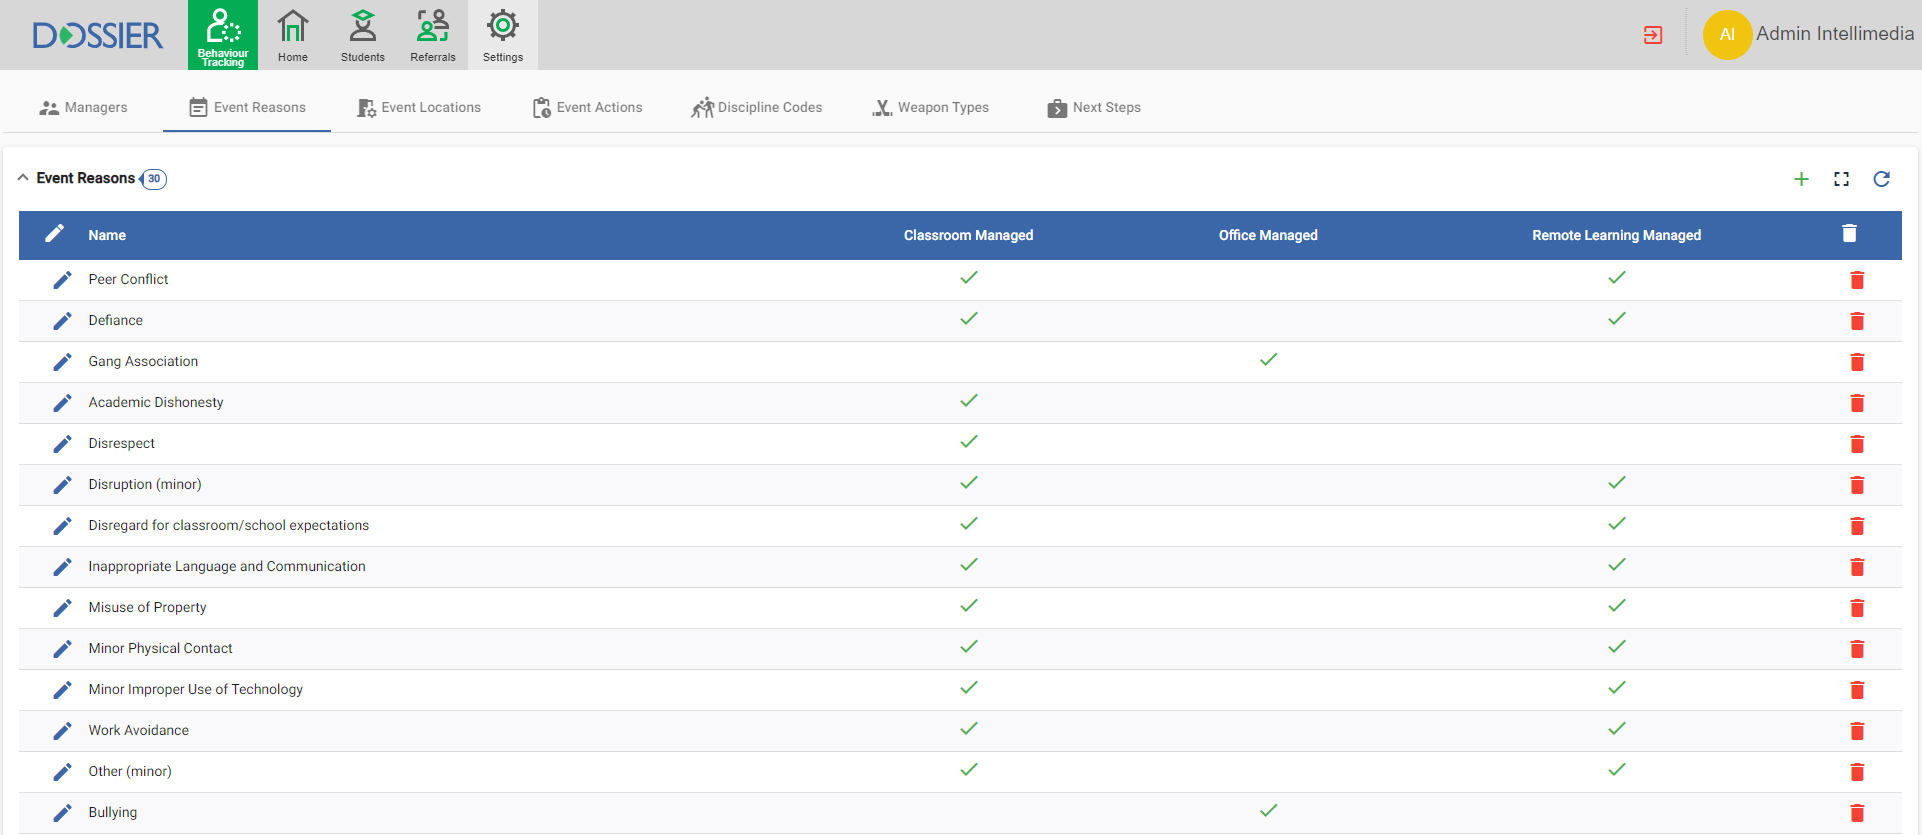
Task: Refresh the Event Reasons list
Action: 1881,179
